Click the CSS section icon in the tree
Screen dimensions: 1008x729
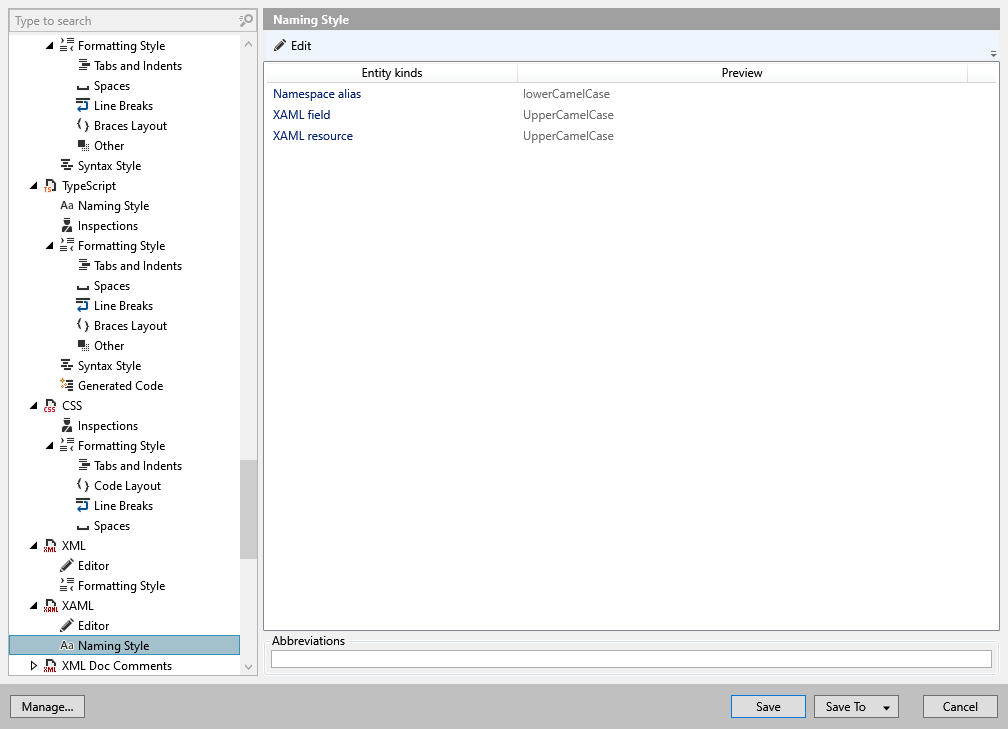point(51,405)
